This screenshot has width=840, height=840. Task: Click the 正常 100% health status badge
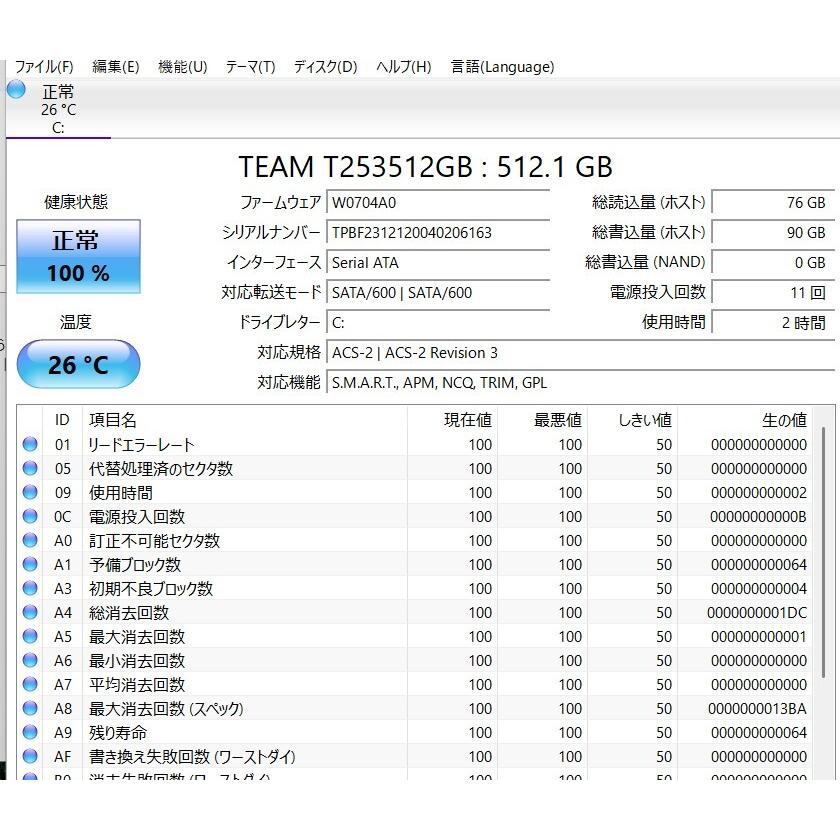tap(78, 257)
